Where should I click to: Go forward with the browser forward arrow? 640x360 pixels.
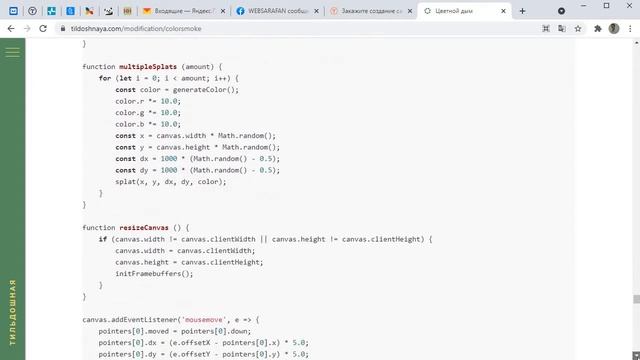pos(27,29)
